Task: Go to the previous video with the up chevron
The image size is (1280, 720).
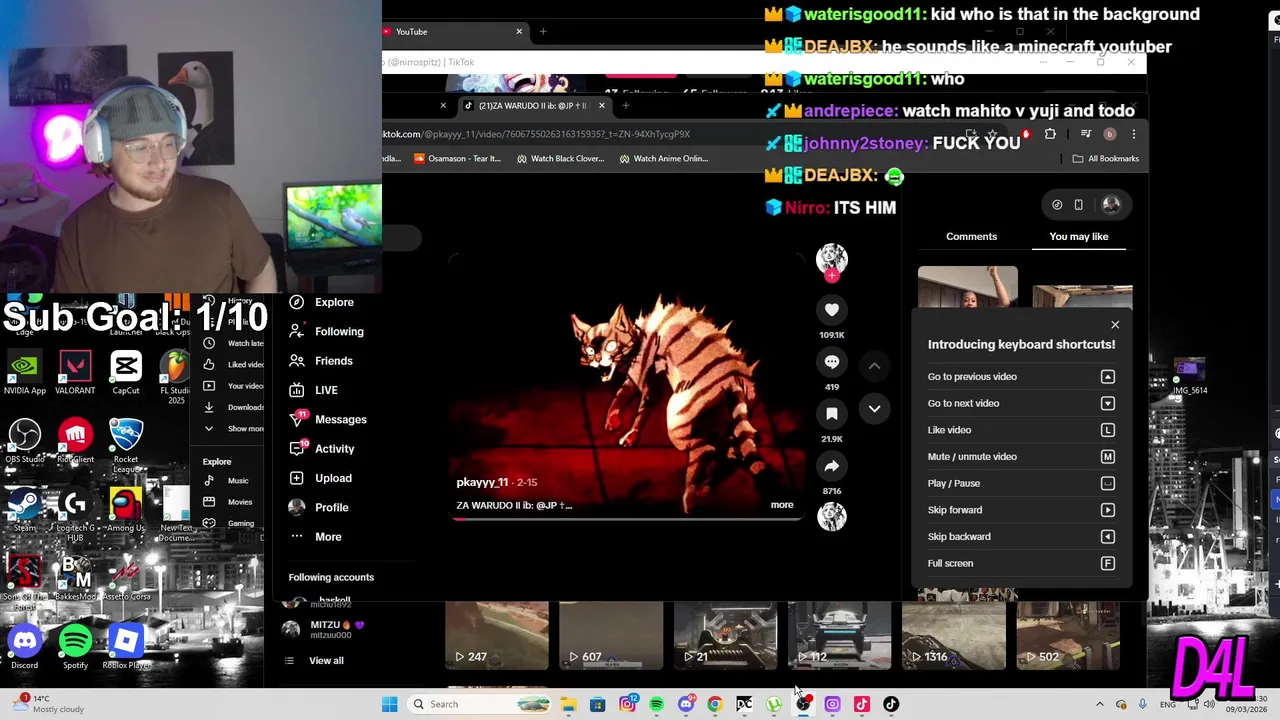Action: click(874, 366)
